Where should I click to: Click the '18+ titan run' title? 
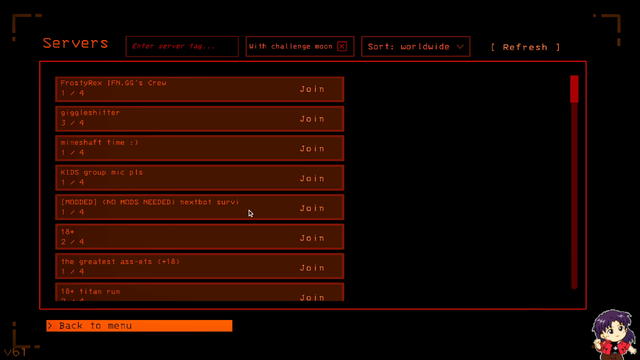point(91,291)
